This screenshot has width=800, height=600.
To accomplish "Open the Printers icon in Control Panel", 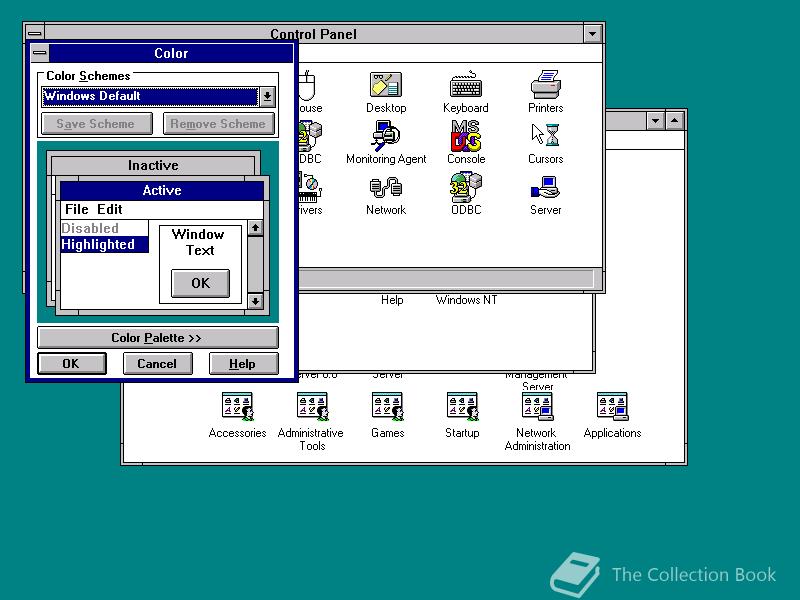I will coord(545,92).
